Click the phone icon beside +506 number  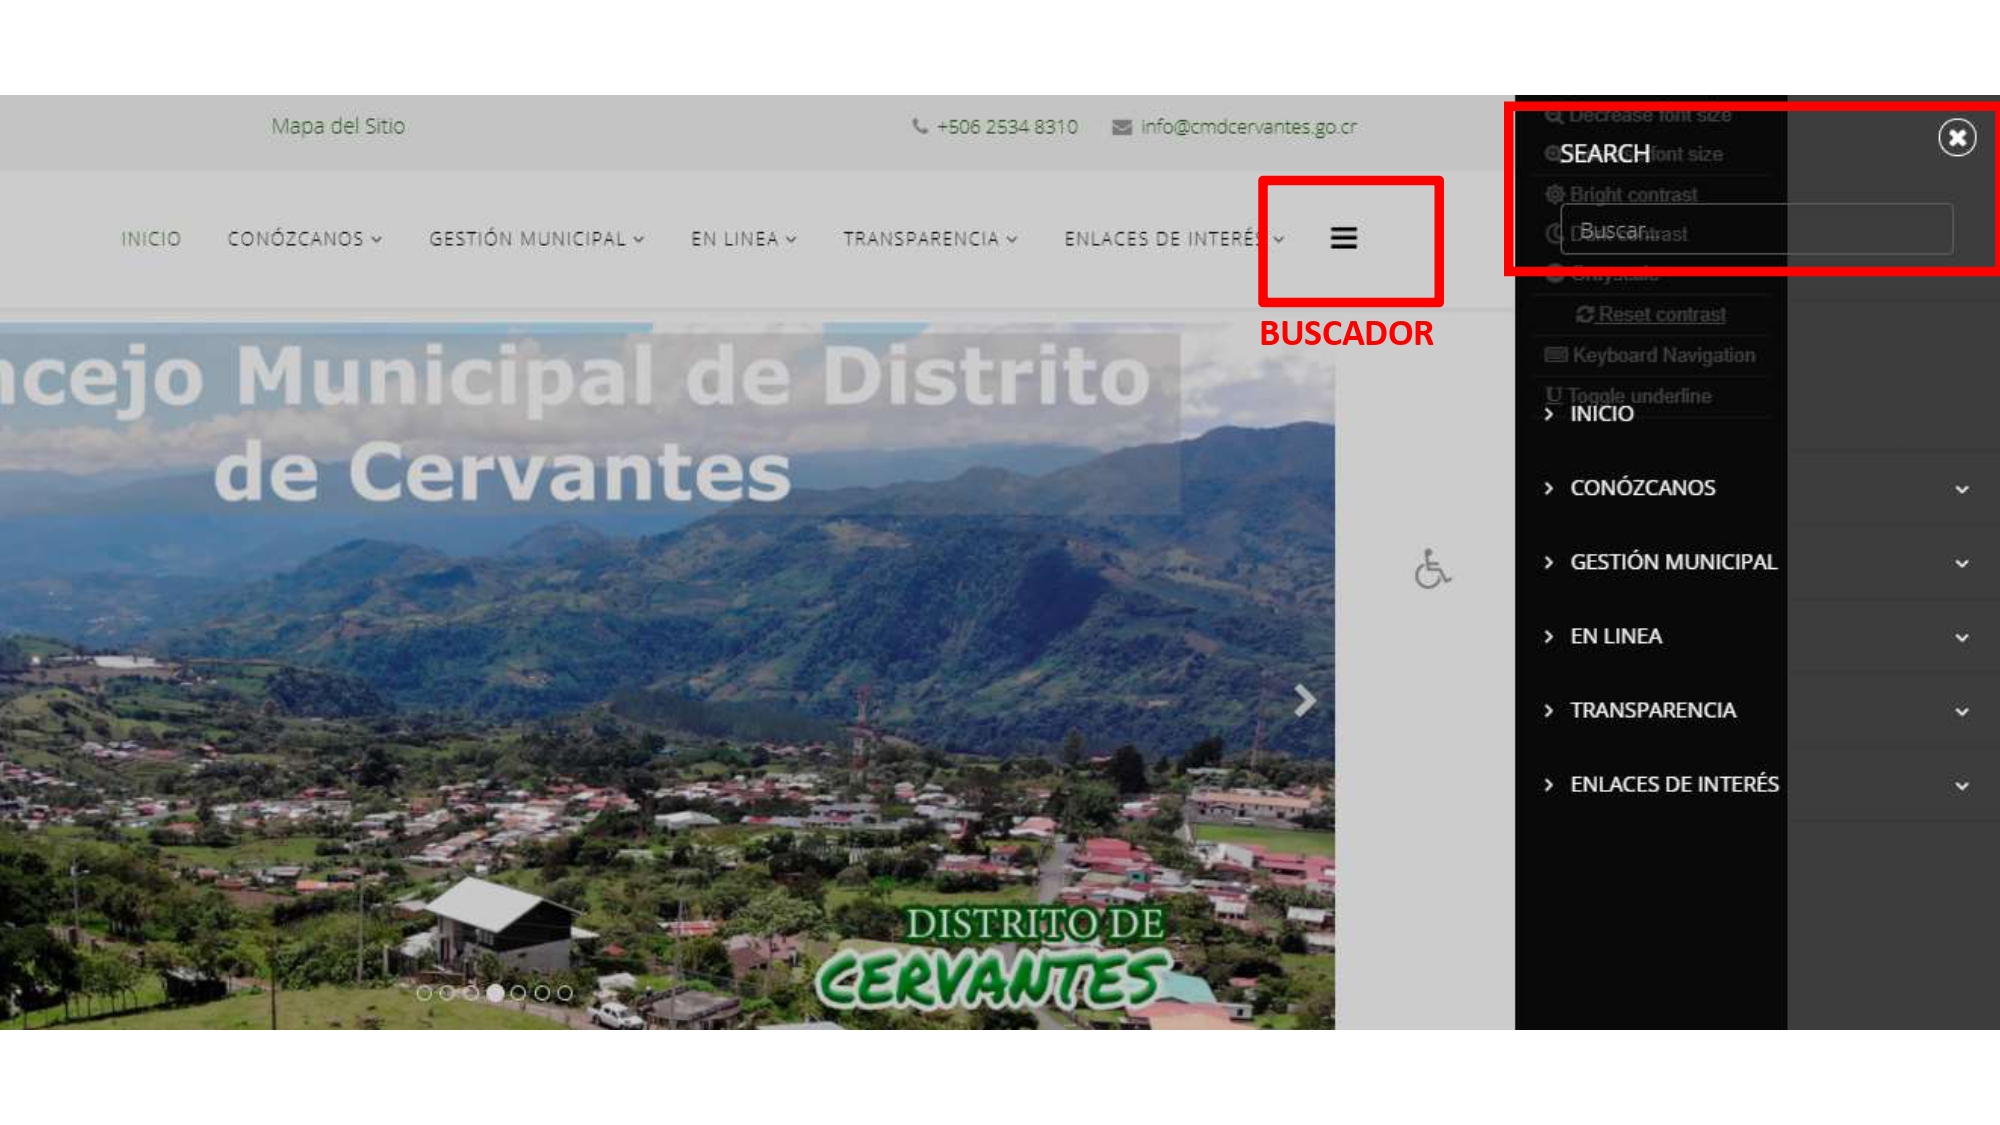919,127
